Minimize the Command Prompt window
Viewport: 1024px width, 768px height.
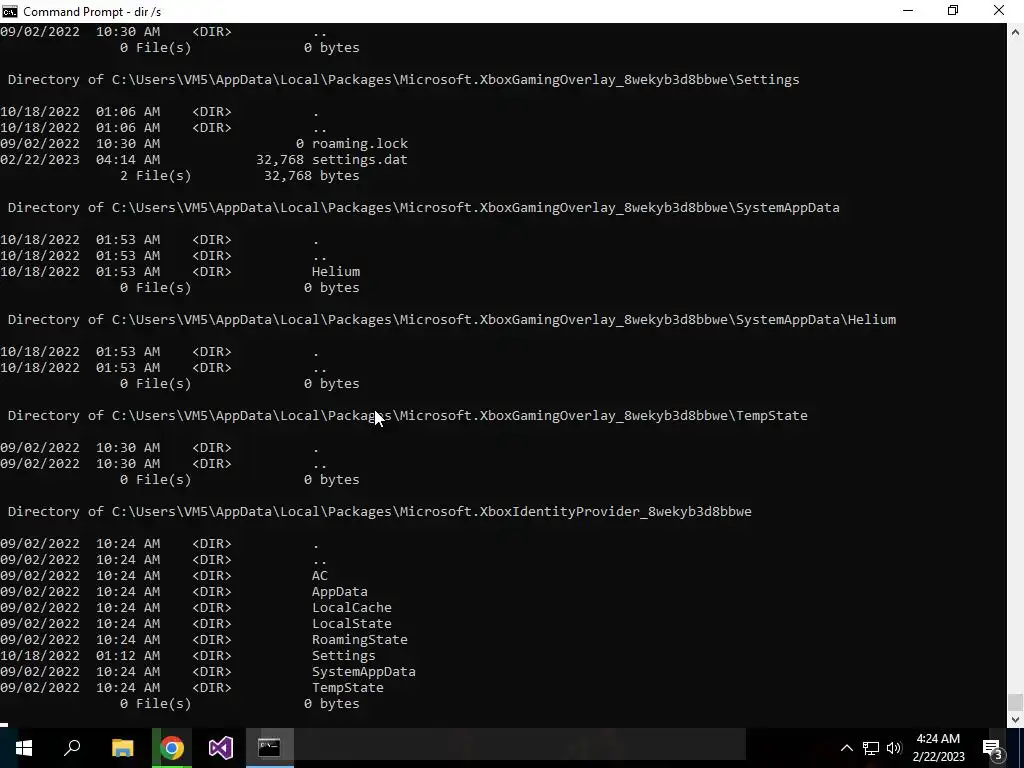coord(908,11)
